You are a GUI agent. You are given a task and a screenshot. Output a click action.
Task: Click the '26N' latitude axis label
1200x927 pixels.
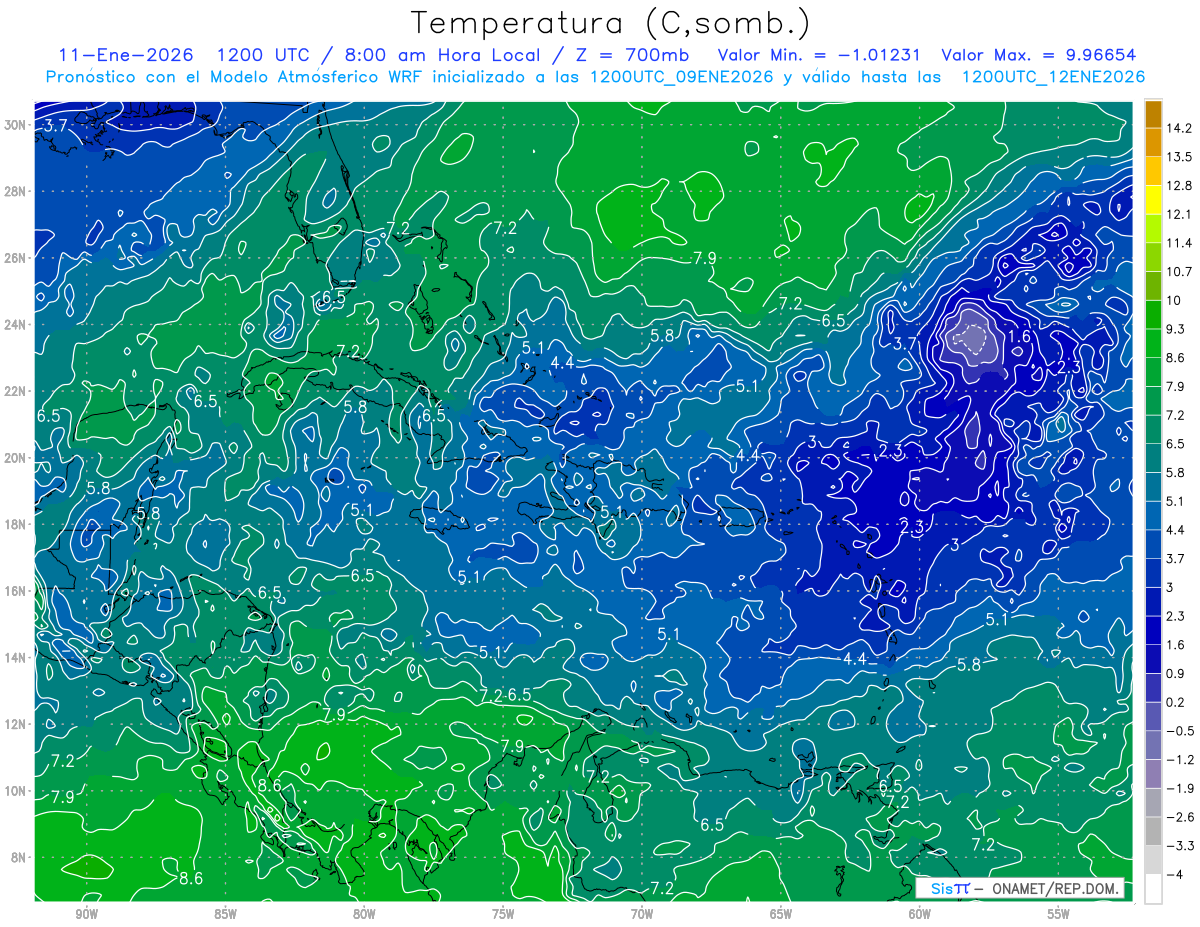16,258
